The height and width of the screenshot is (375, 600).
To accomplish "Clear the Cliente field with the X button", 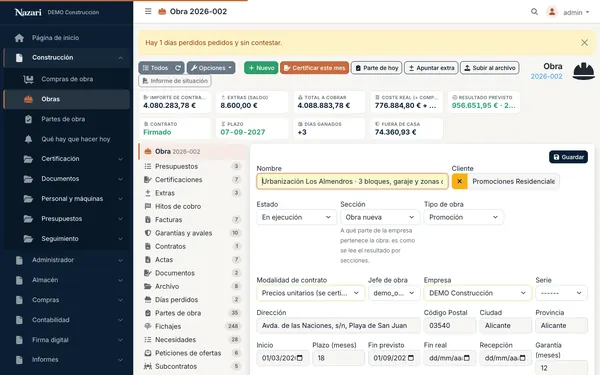I will pos(460,181).
